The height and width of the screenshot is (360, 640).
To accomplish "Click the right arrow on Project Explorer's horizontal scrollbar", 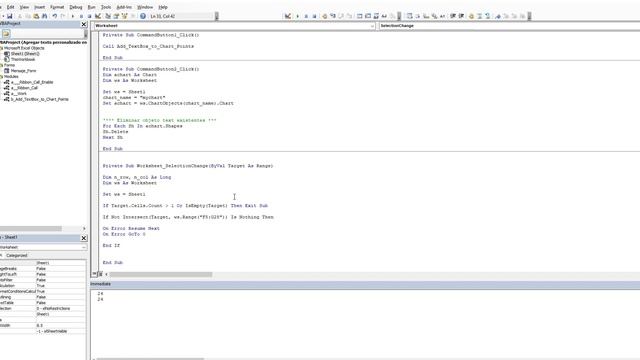I will 84,229.
